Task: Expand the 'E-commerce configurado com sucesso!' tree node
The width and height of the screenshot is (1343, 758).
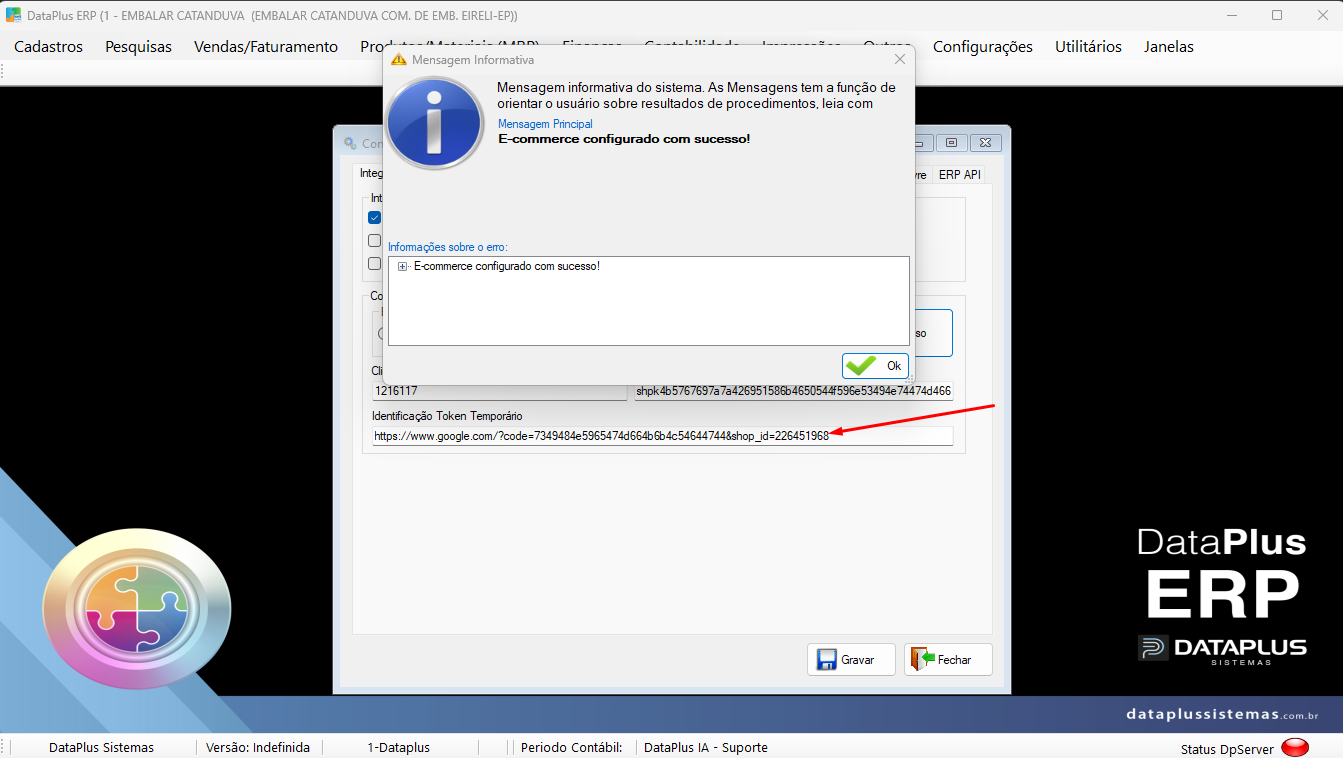Action: [403, 266]
